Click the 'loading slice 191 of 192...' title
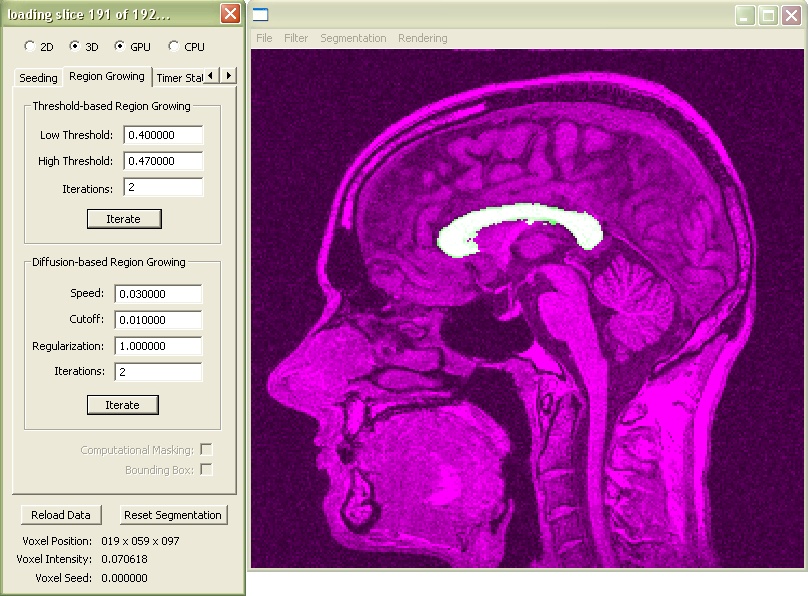The width and height of the screenshot is (808, 596). [x=89, y=14]
